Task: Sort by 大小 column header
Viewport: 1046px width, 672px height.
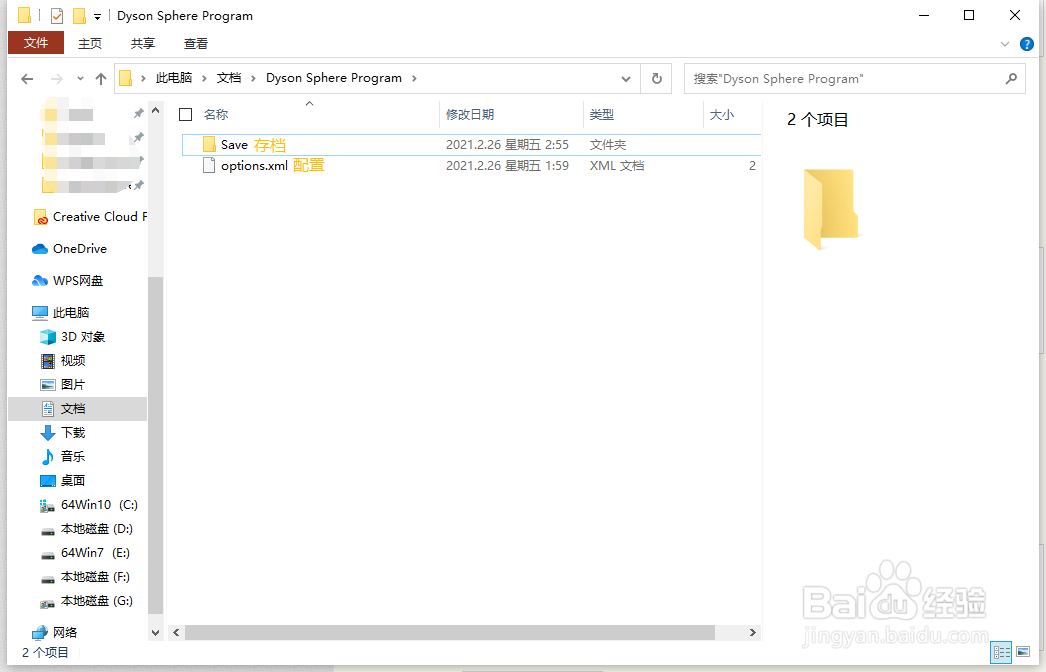Action: coord(722,115)
